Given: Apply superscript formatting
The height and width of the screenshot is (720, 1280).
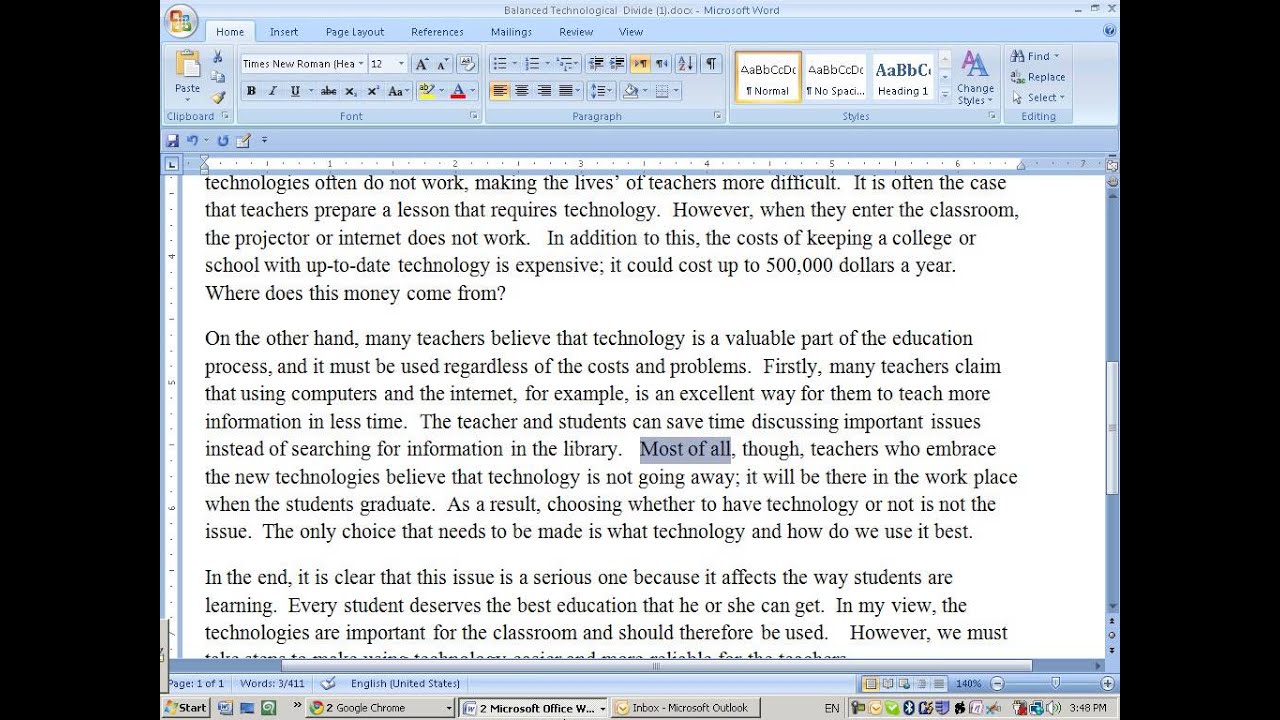Looking at the screenshot, I should [373, 91].
